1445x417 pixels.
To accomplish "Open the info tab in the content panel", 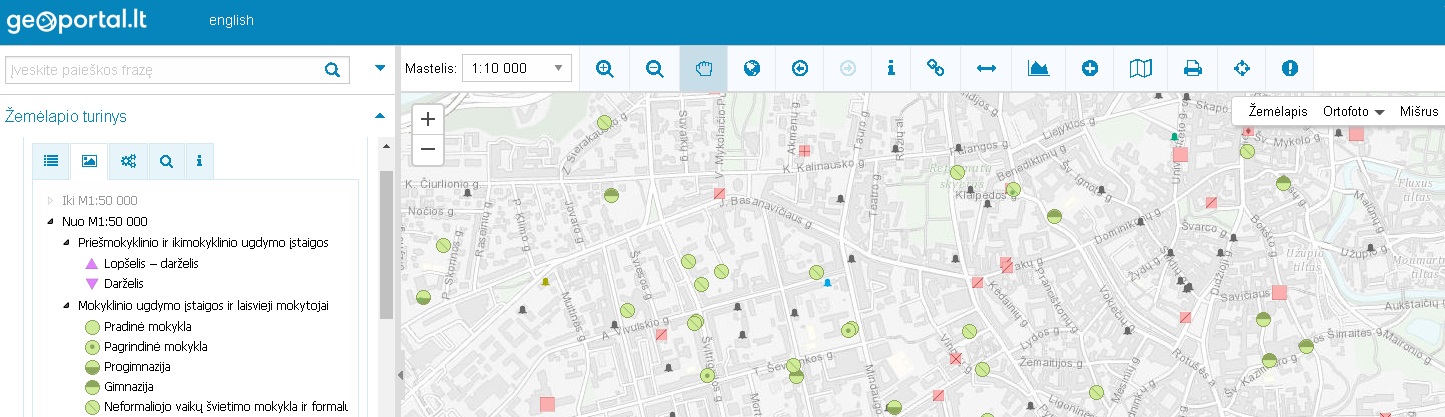I will (199, 160).
